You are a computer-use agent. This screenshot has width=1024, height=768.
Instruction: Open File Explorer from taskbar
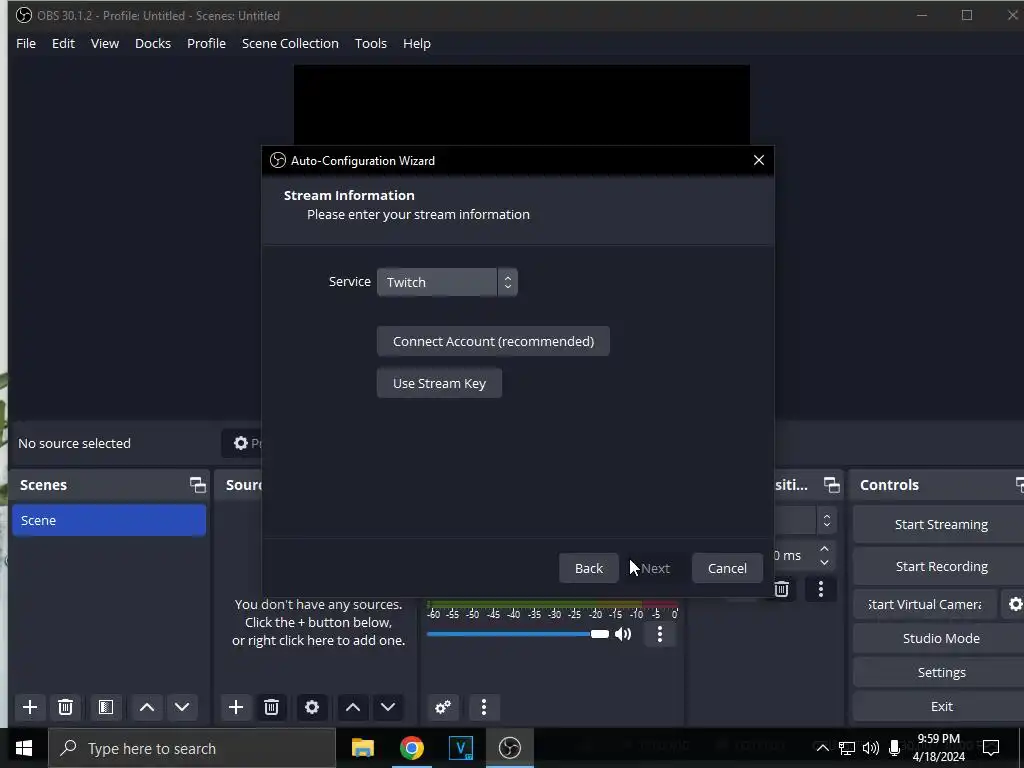click(x=362, y=748)
